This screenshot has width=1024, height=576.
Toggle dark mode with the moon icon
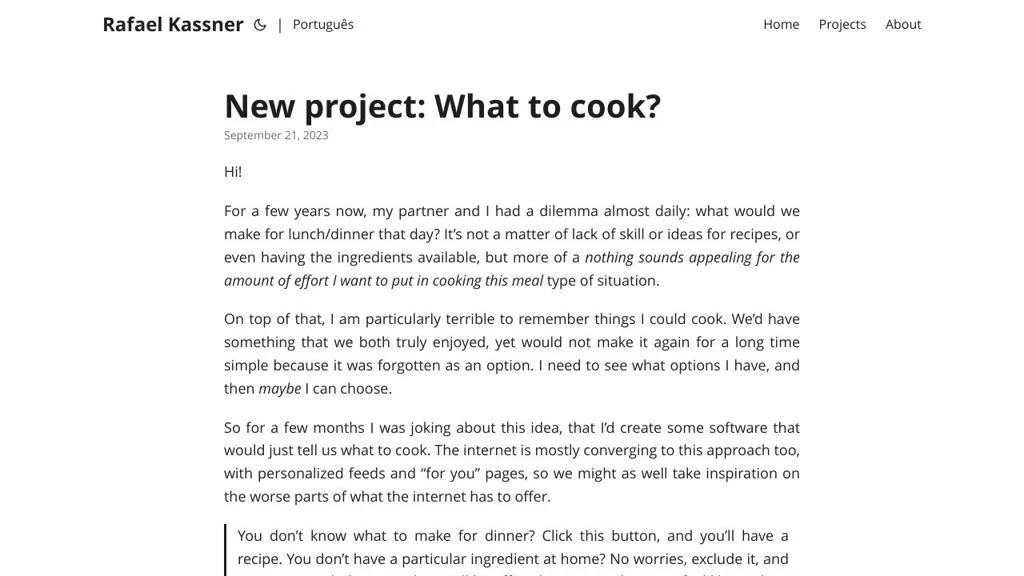point(260,25)
